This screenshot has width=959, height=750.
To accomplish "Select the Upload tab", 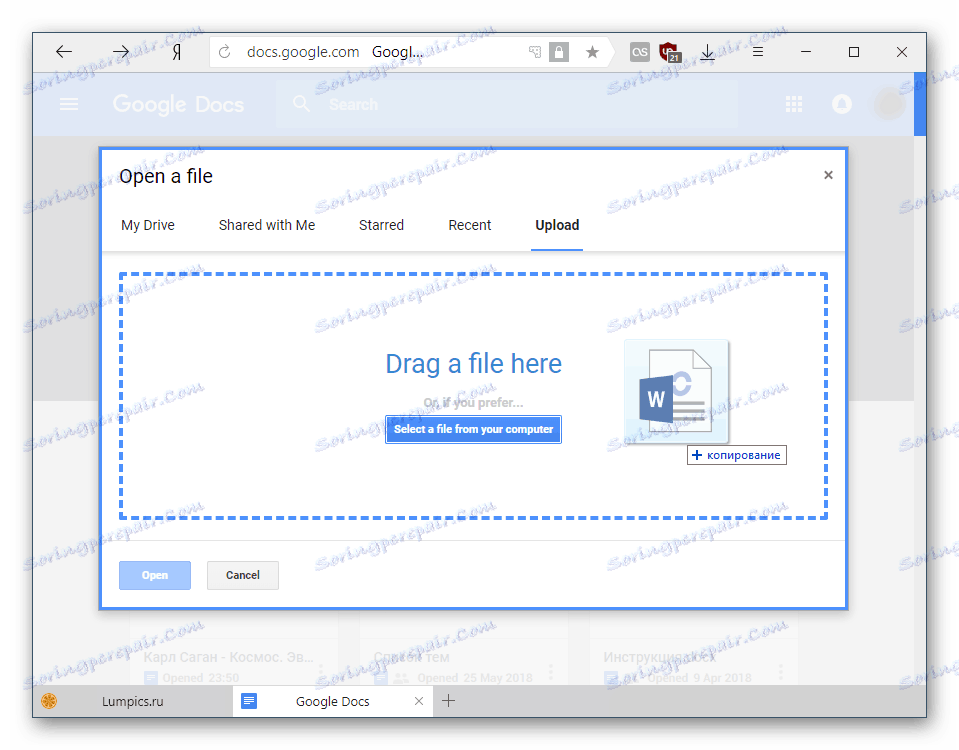I will pos(557,225).
